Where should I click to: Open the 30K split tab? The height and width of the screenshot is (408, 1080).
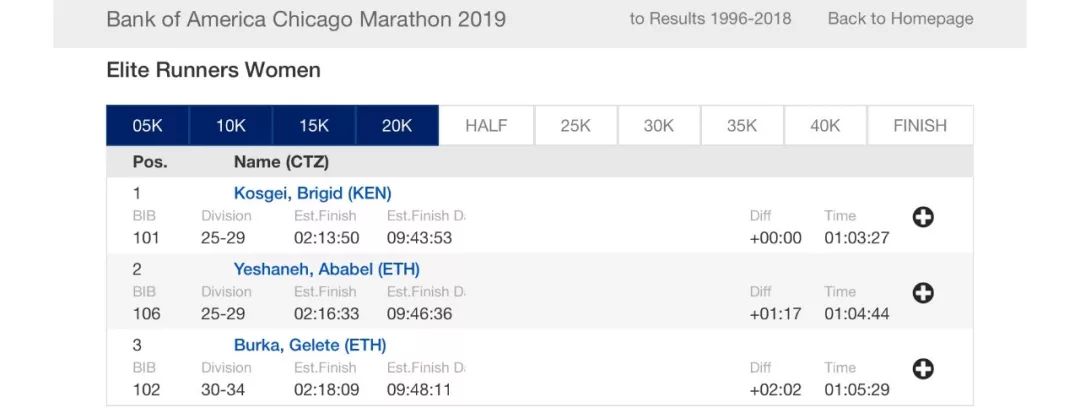pos(659,126)
